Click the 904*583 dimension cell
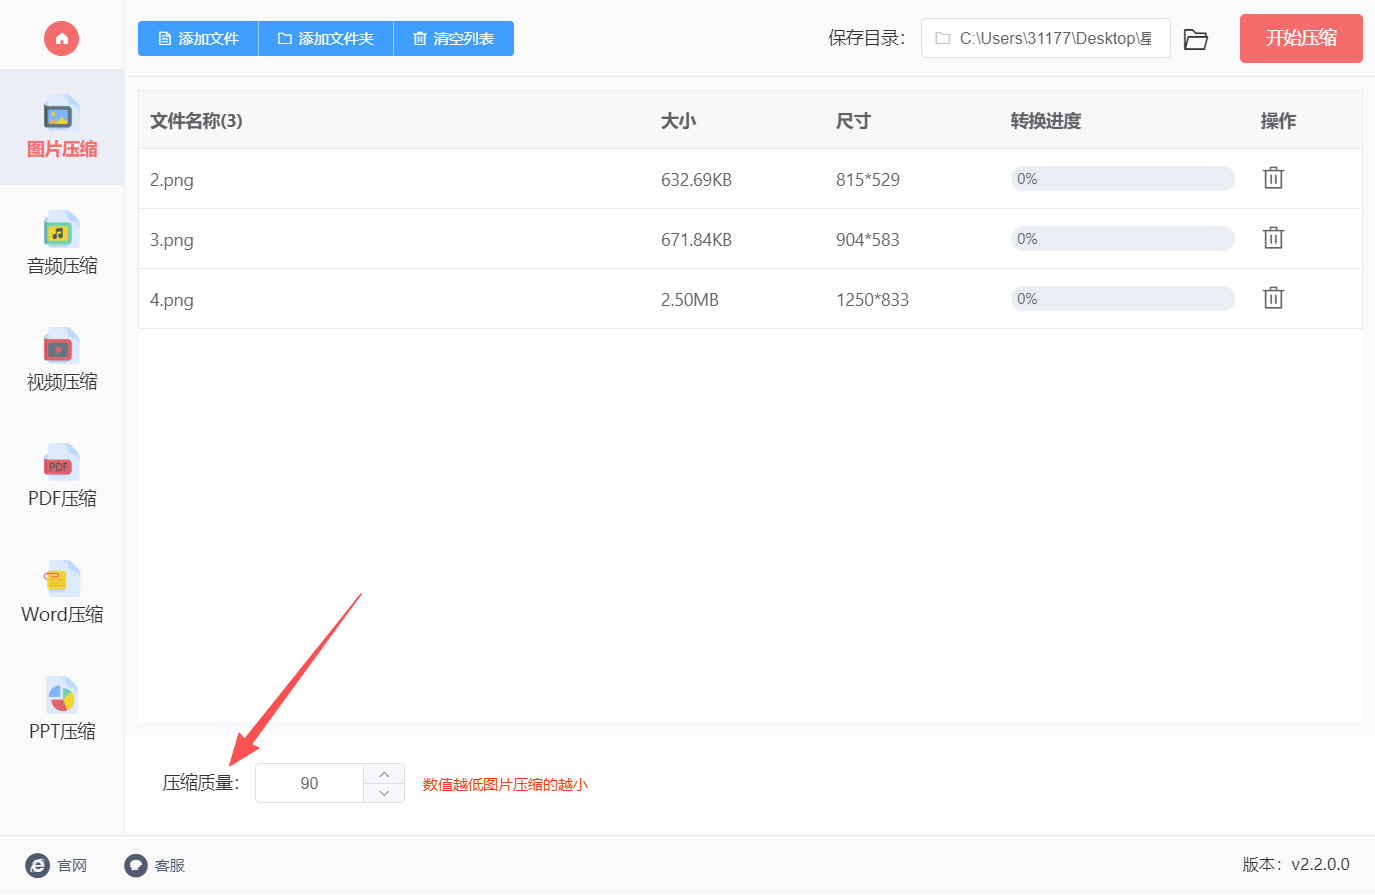The height and width of the screenshot is (895, 1375). [868, 240]
